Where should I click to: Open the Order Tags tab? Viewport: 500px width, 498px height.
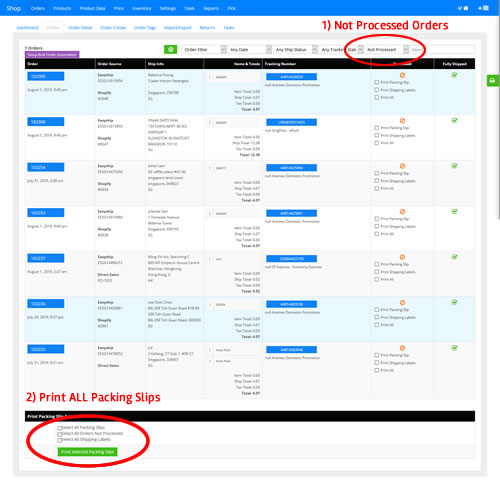145,28
